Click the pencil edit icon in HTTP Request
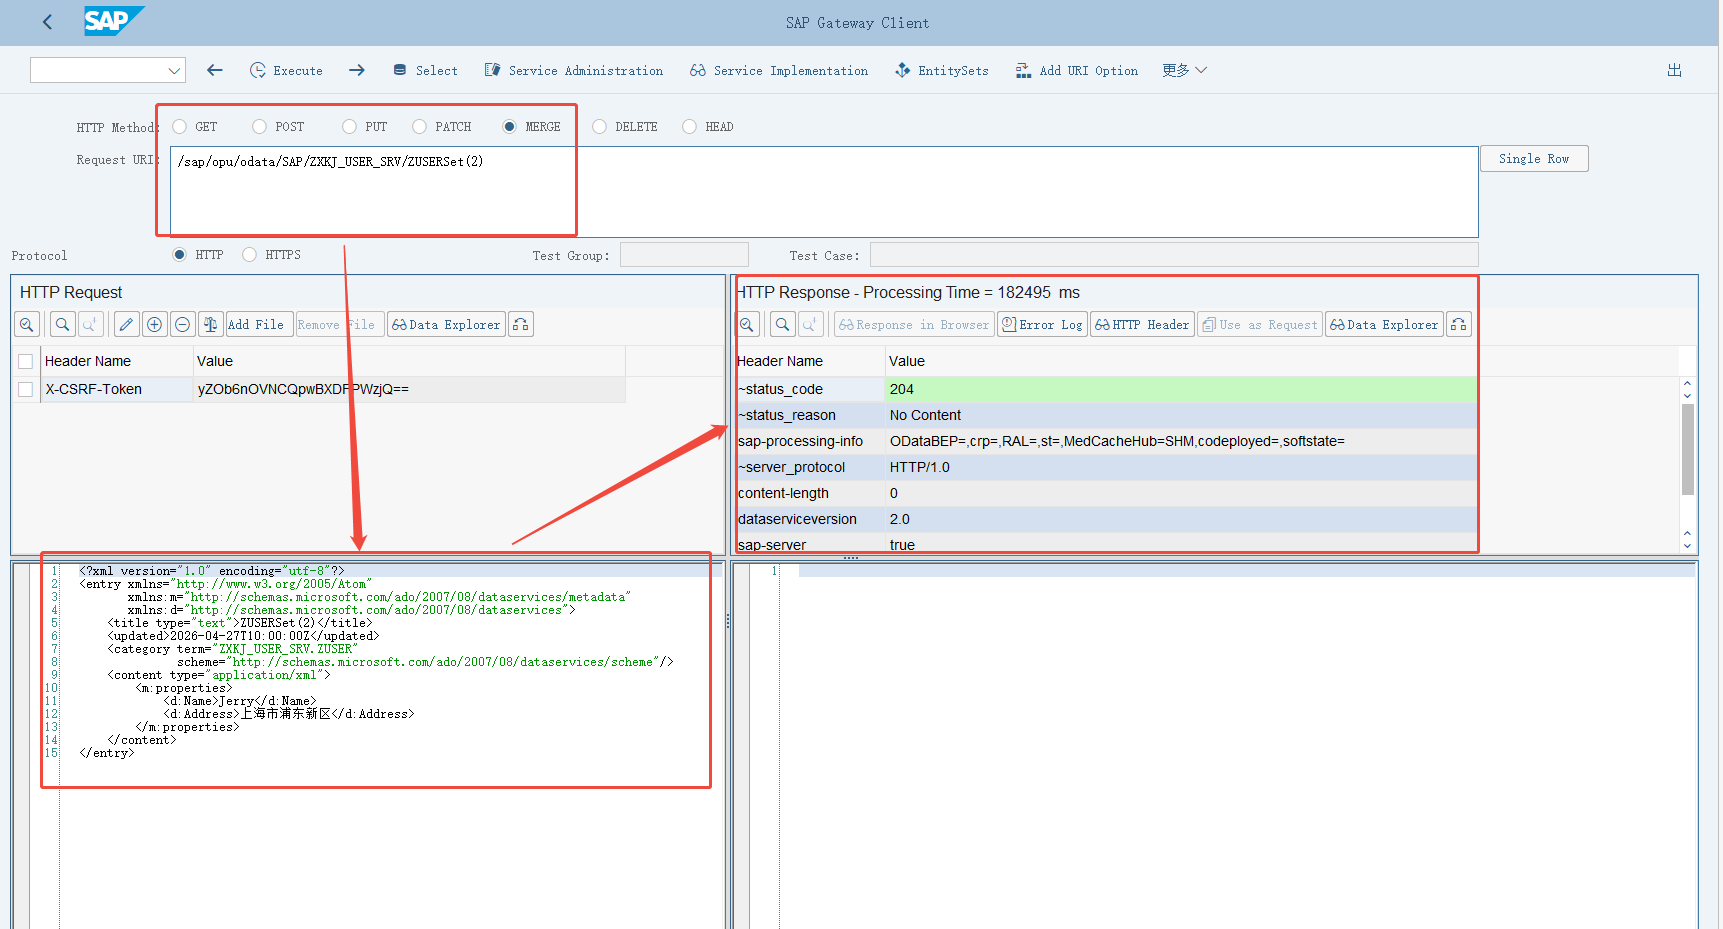The image size is (1723, 929). (126, 324)
